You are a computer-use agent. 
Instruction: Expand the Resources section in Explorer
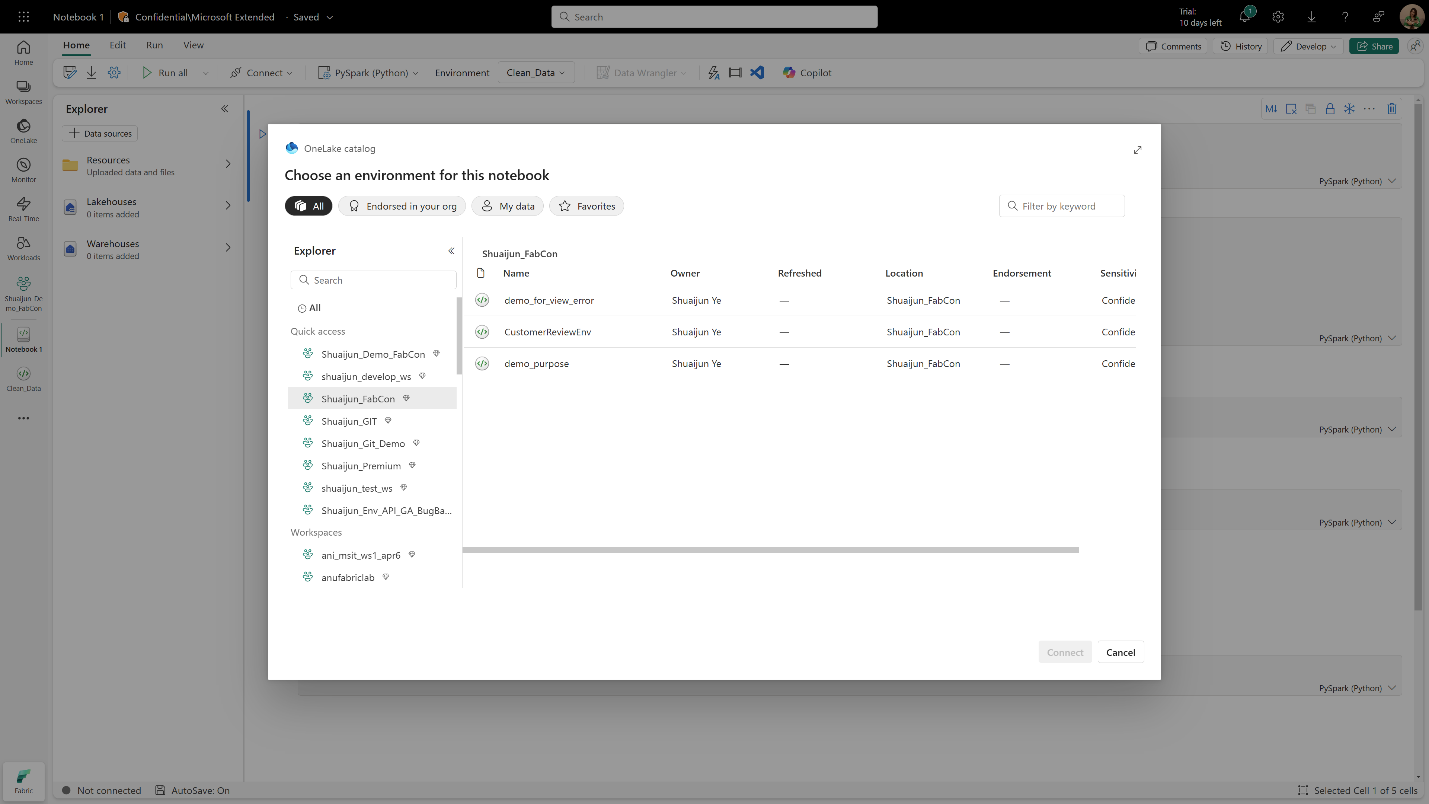click(x=228, y=164)
